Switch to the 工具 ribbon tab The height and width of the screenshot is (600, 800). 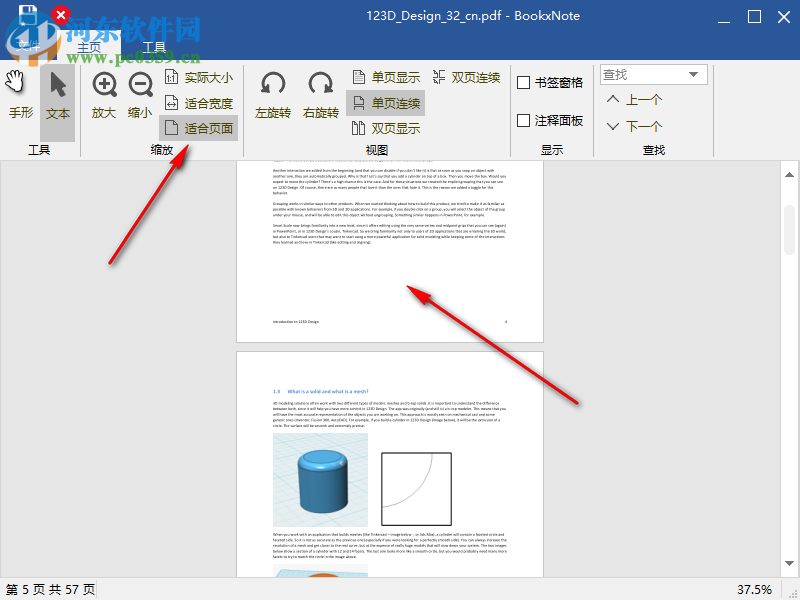click(x=156, y=45)
